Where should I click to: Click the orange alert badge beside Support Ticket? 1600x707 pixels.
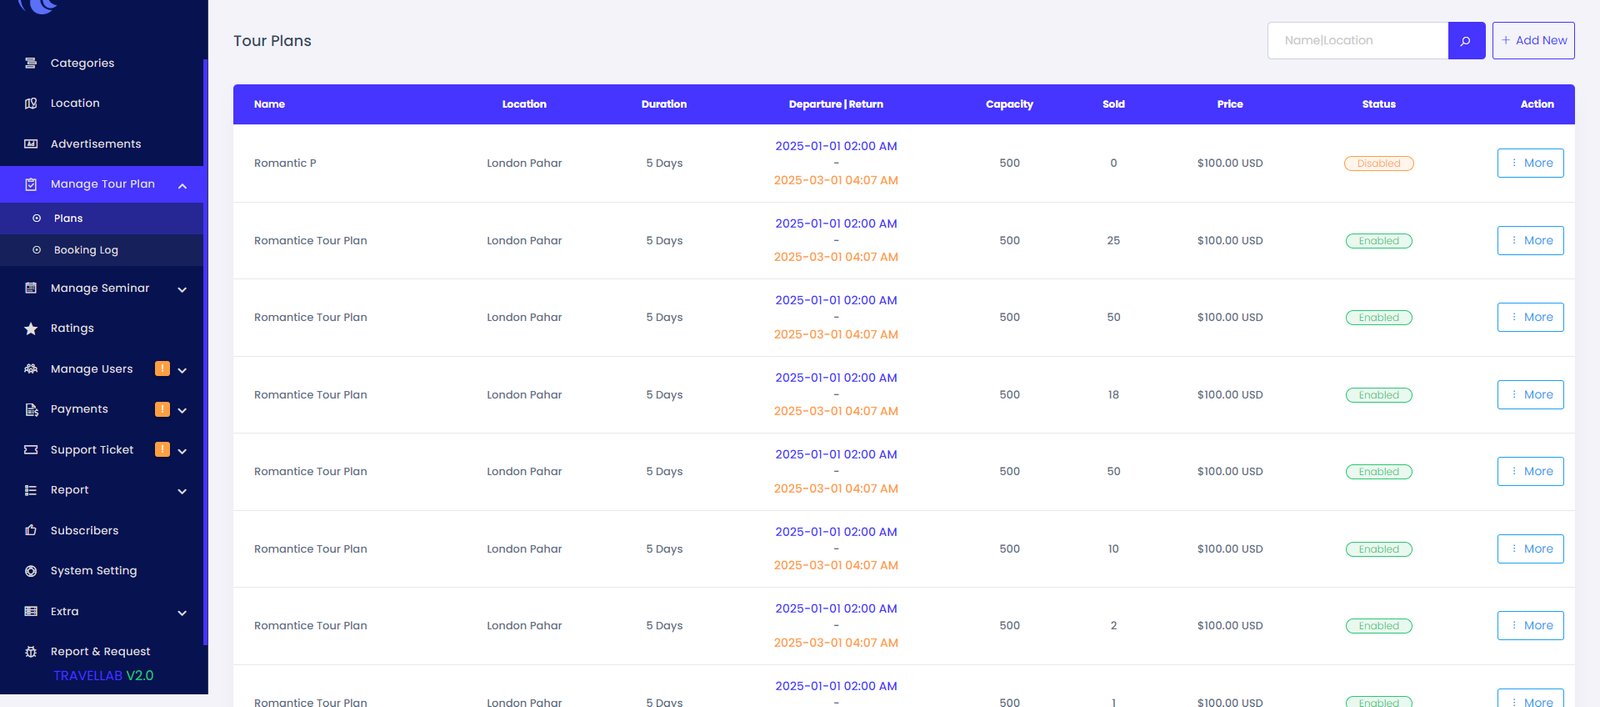click(162, 450)
